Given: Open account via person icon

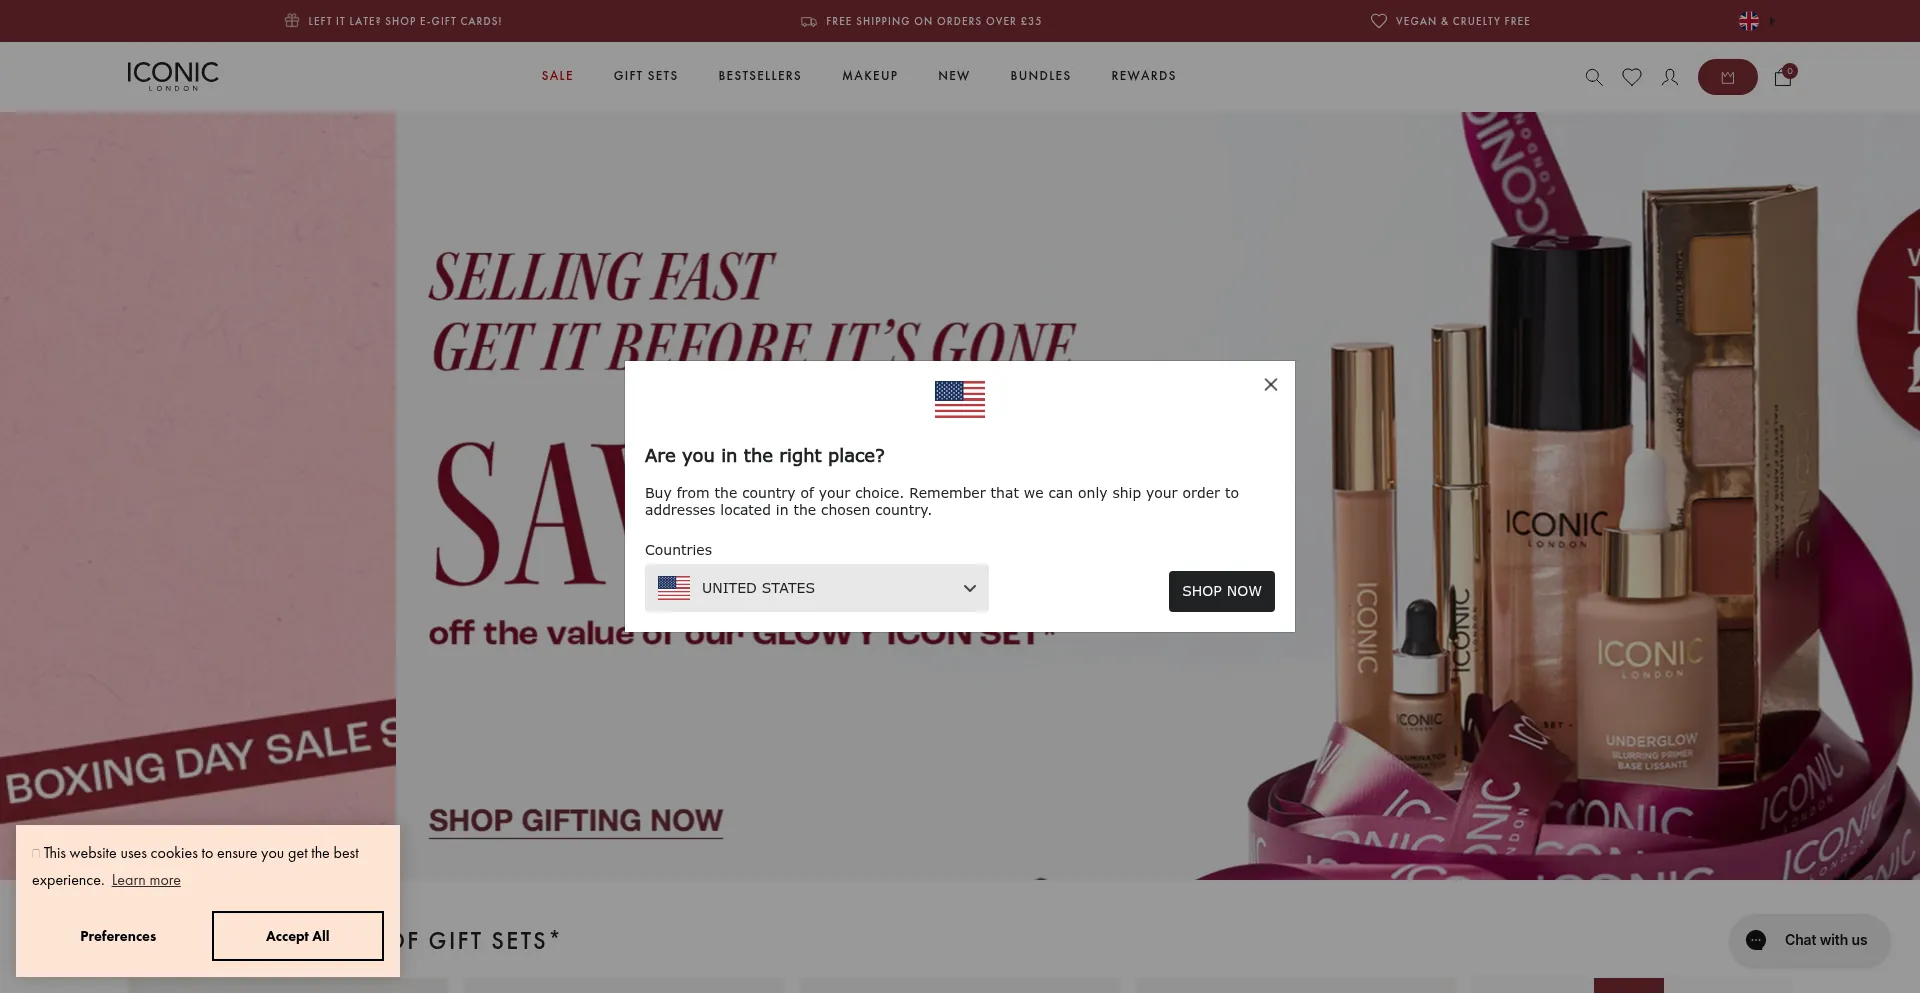Looking at the screenshot, I should click(1670, 77).
